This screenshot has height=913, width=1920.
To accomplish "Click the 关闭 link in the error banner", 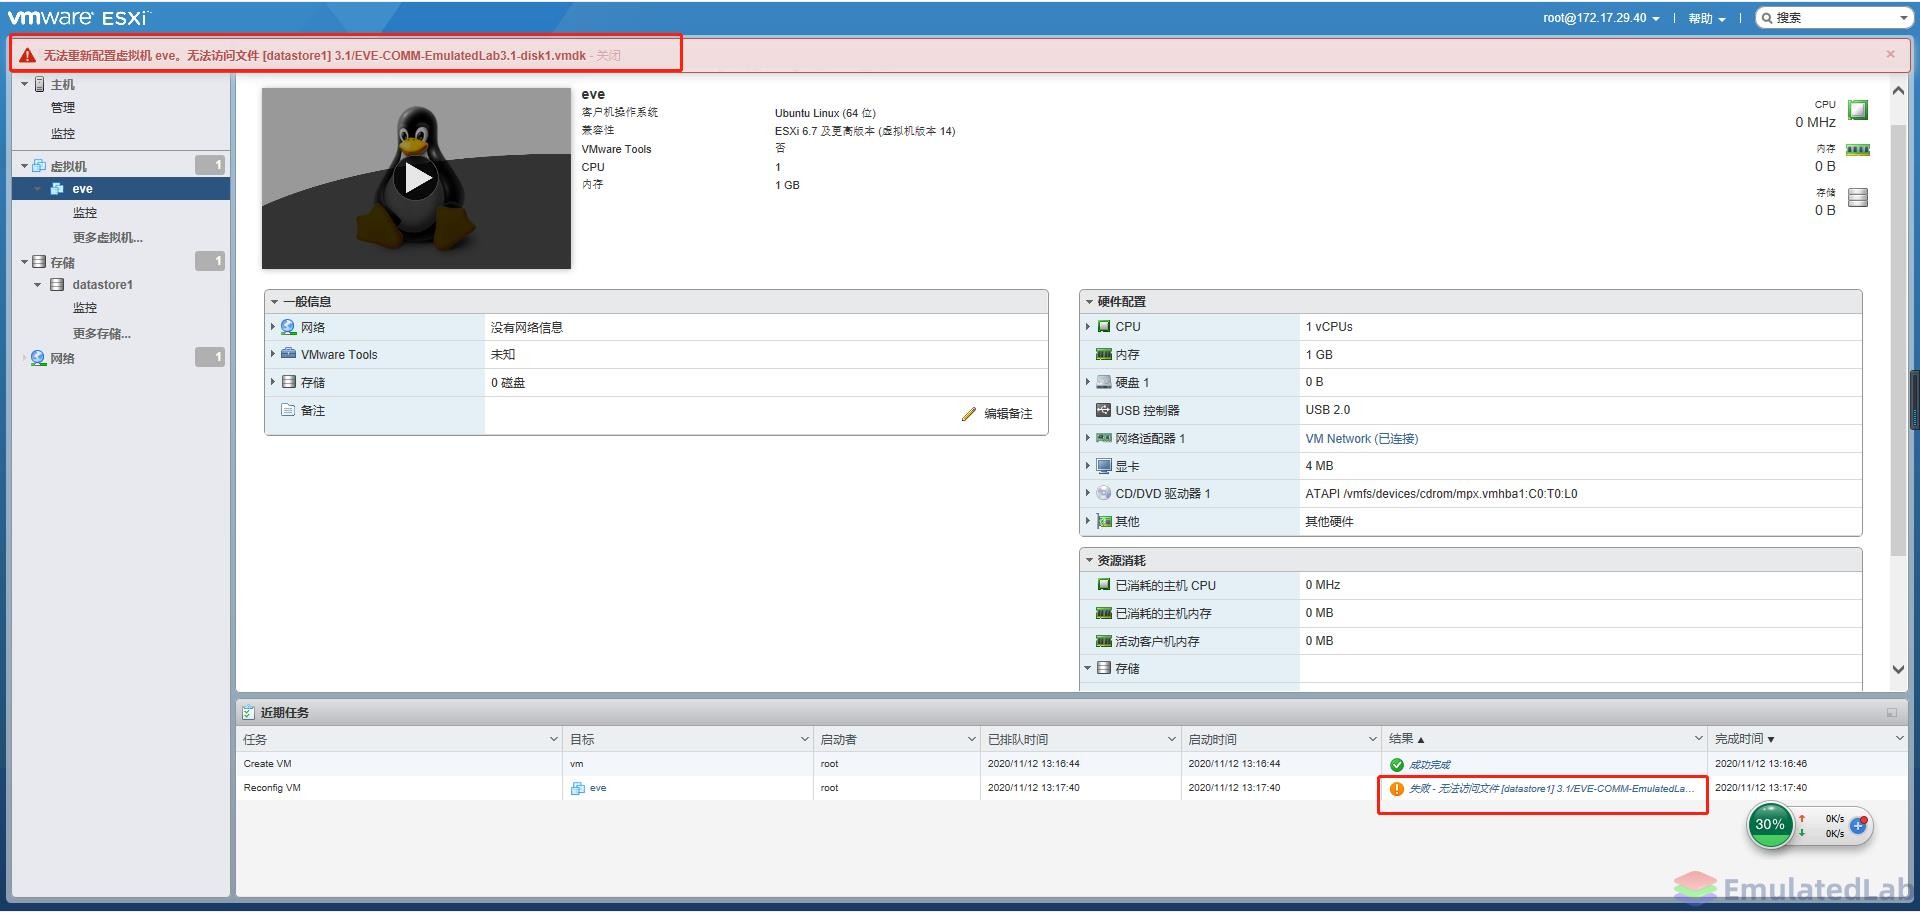I will [x=608, y=56].
